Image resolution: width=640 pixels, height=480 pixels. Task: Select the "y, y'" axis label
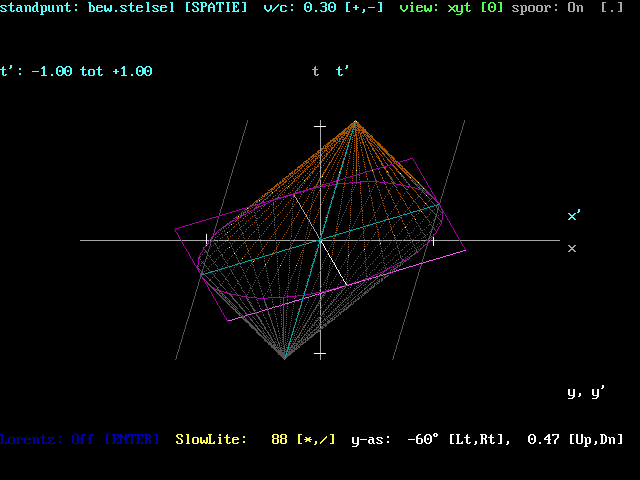(587, 392)
